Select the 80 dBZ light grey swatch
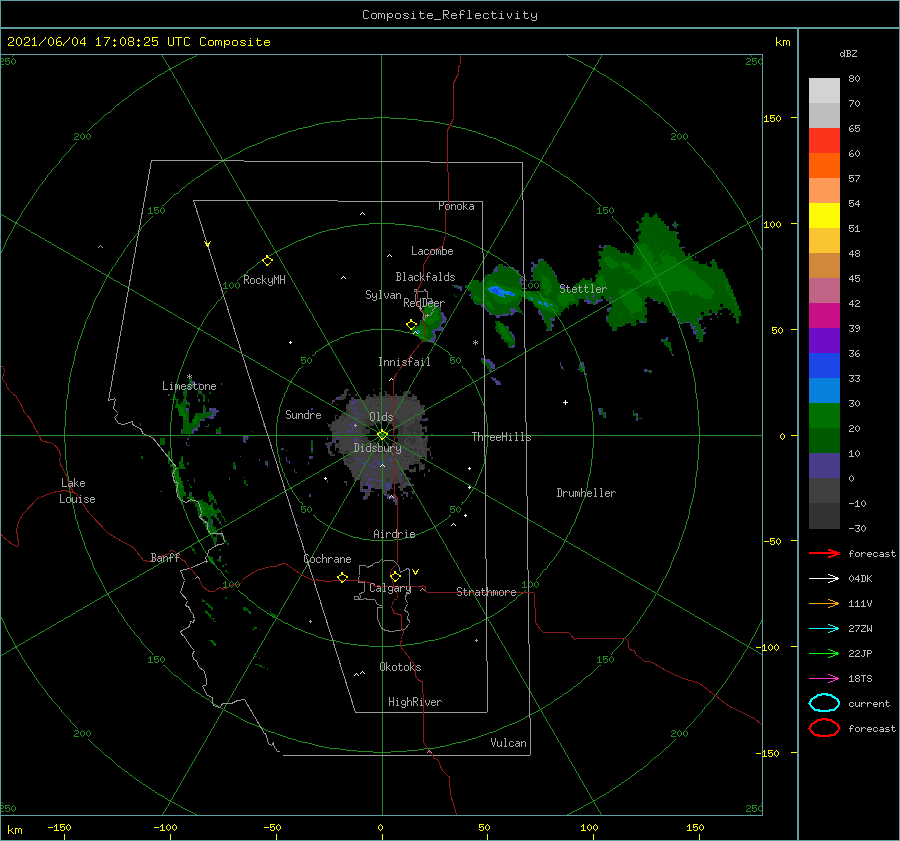The height and width of the screenshot is (841, 900). click(824, 91)
